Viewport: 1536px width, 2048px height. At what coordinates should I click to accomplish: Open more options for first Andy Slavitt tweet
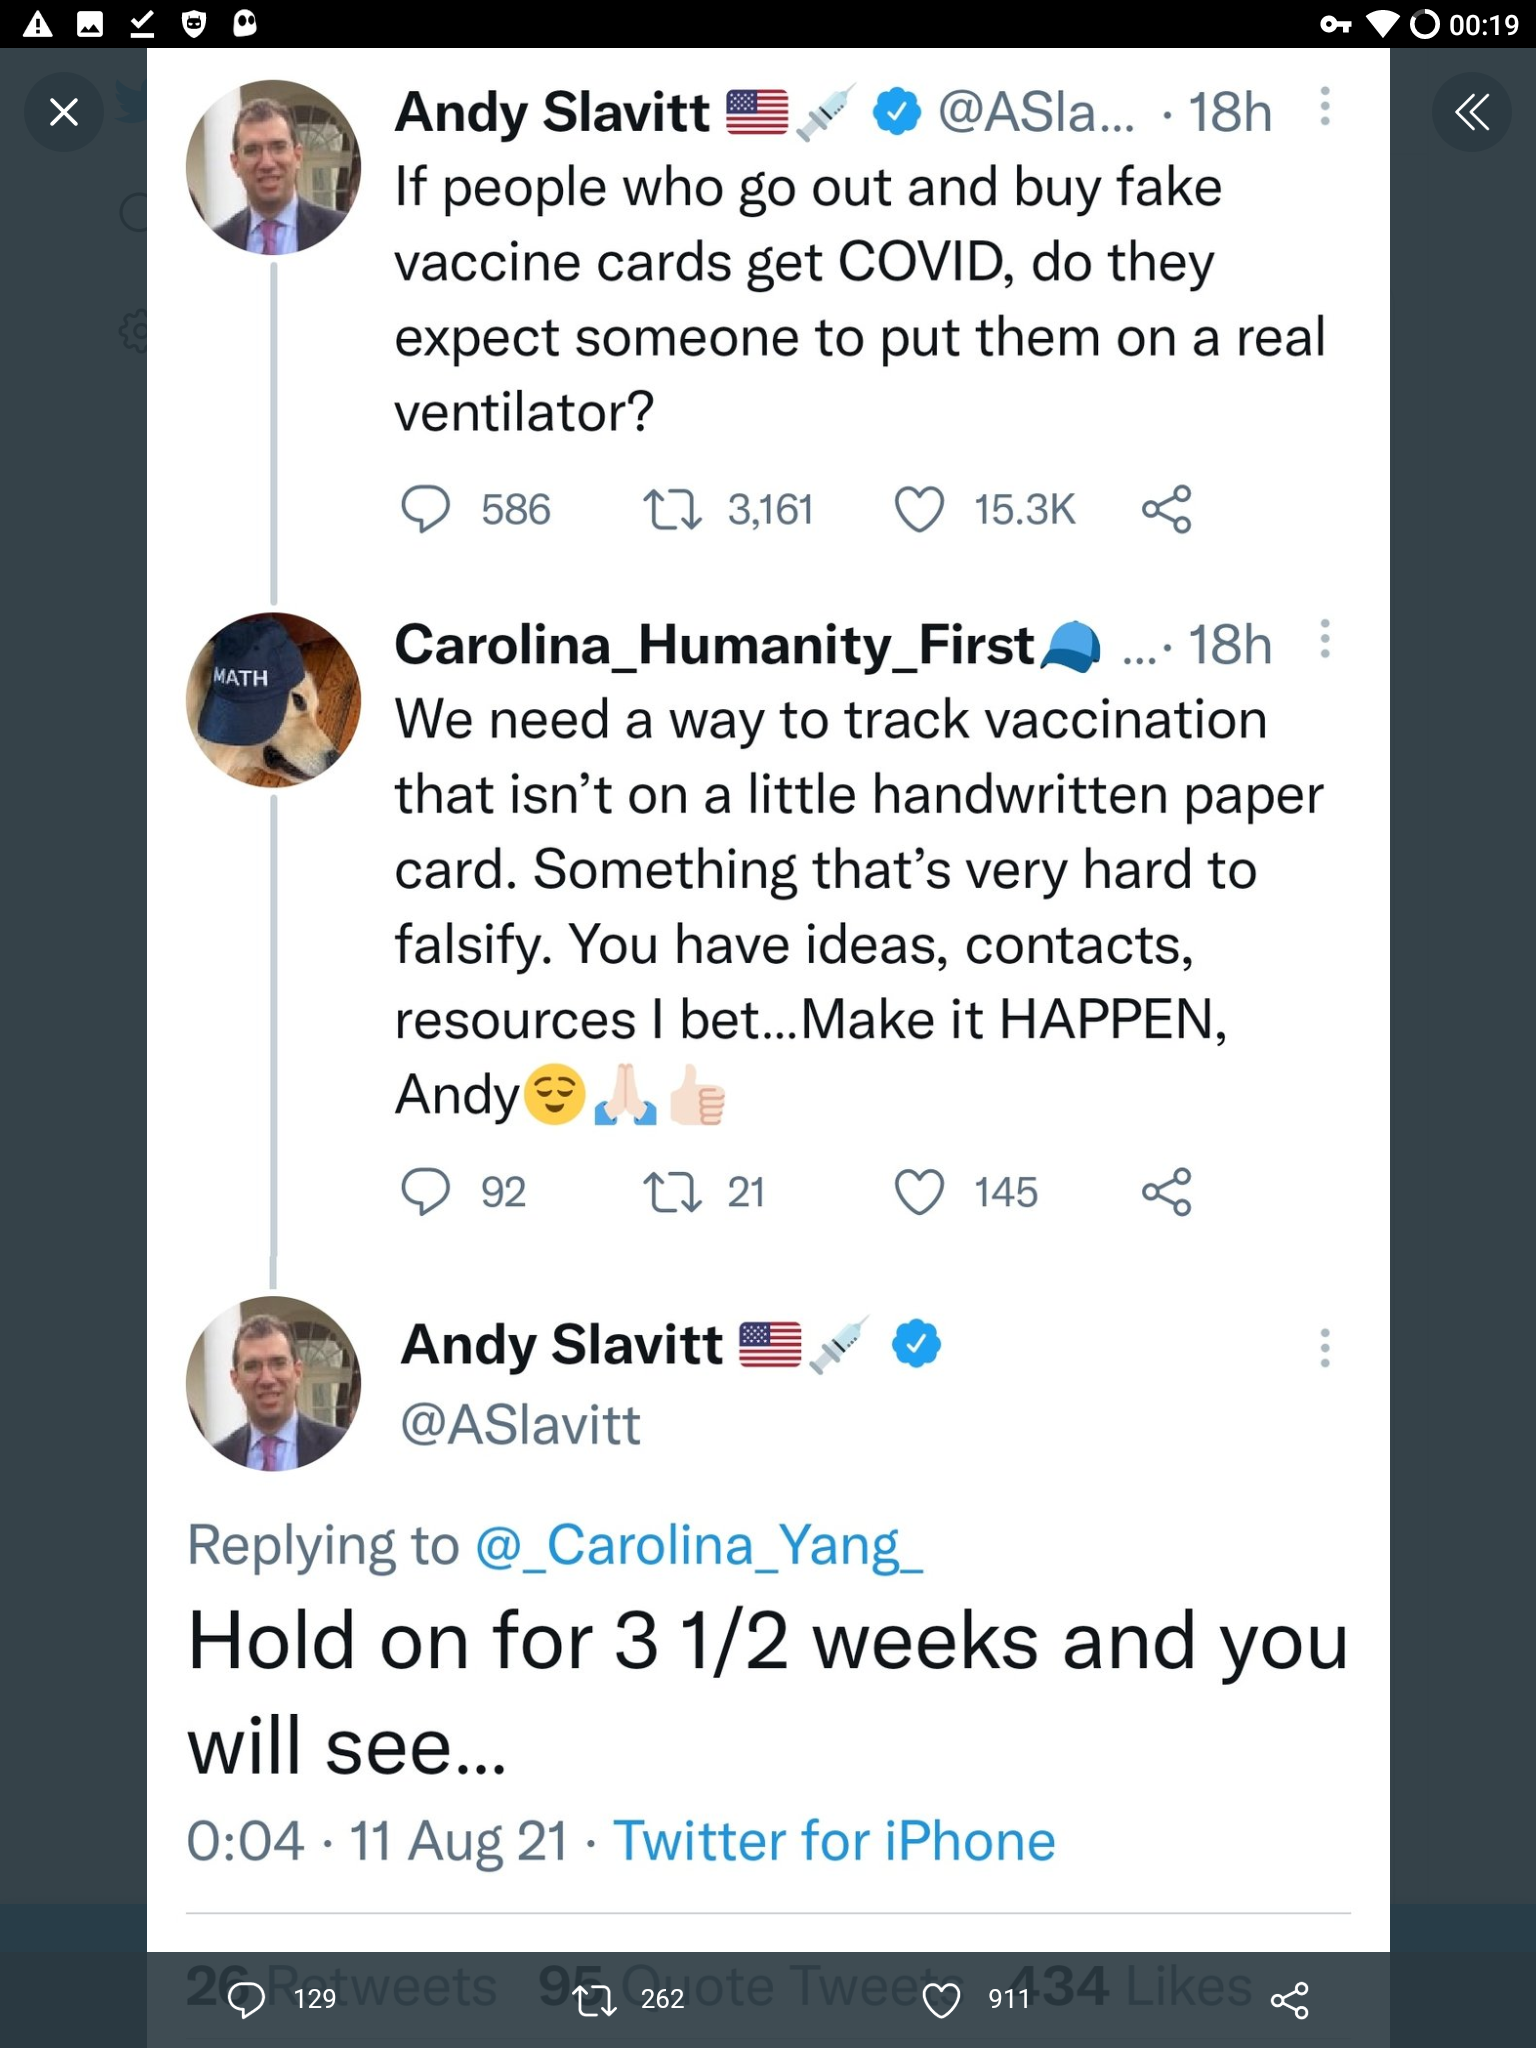pos(1324,107)
